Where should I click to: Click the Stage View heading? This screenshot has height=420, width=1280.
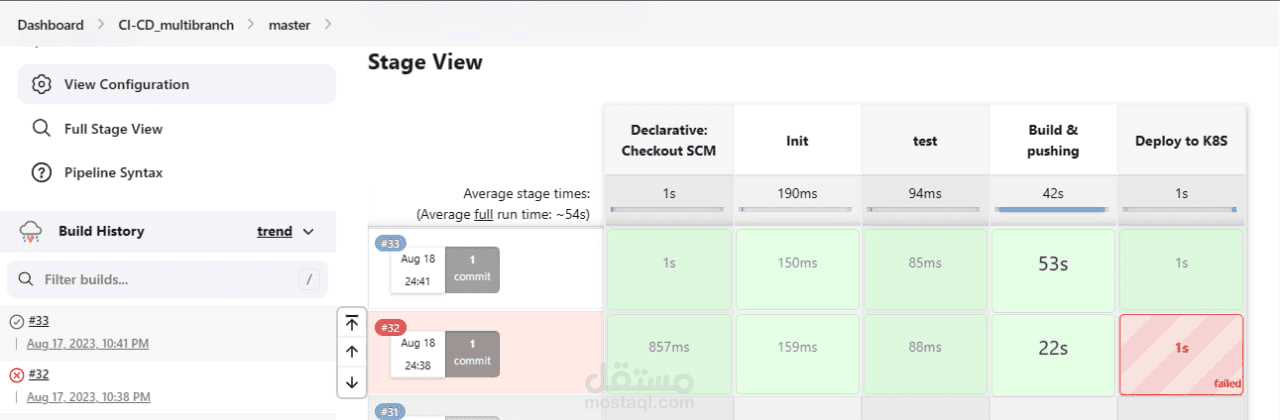[425, 62]
